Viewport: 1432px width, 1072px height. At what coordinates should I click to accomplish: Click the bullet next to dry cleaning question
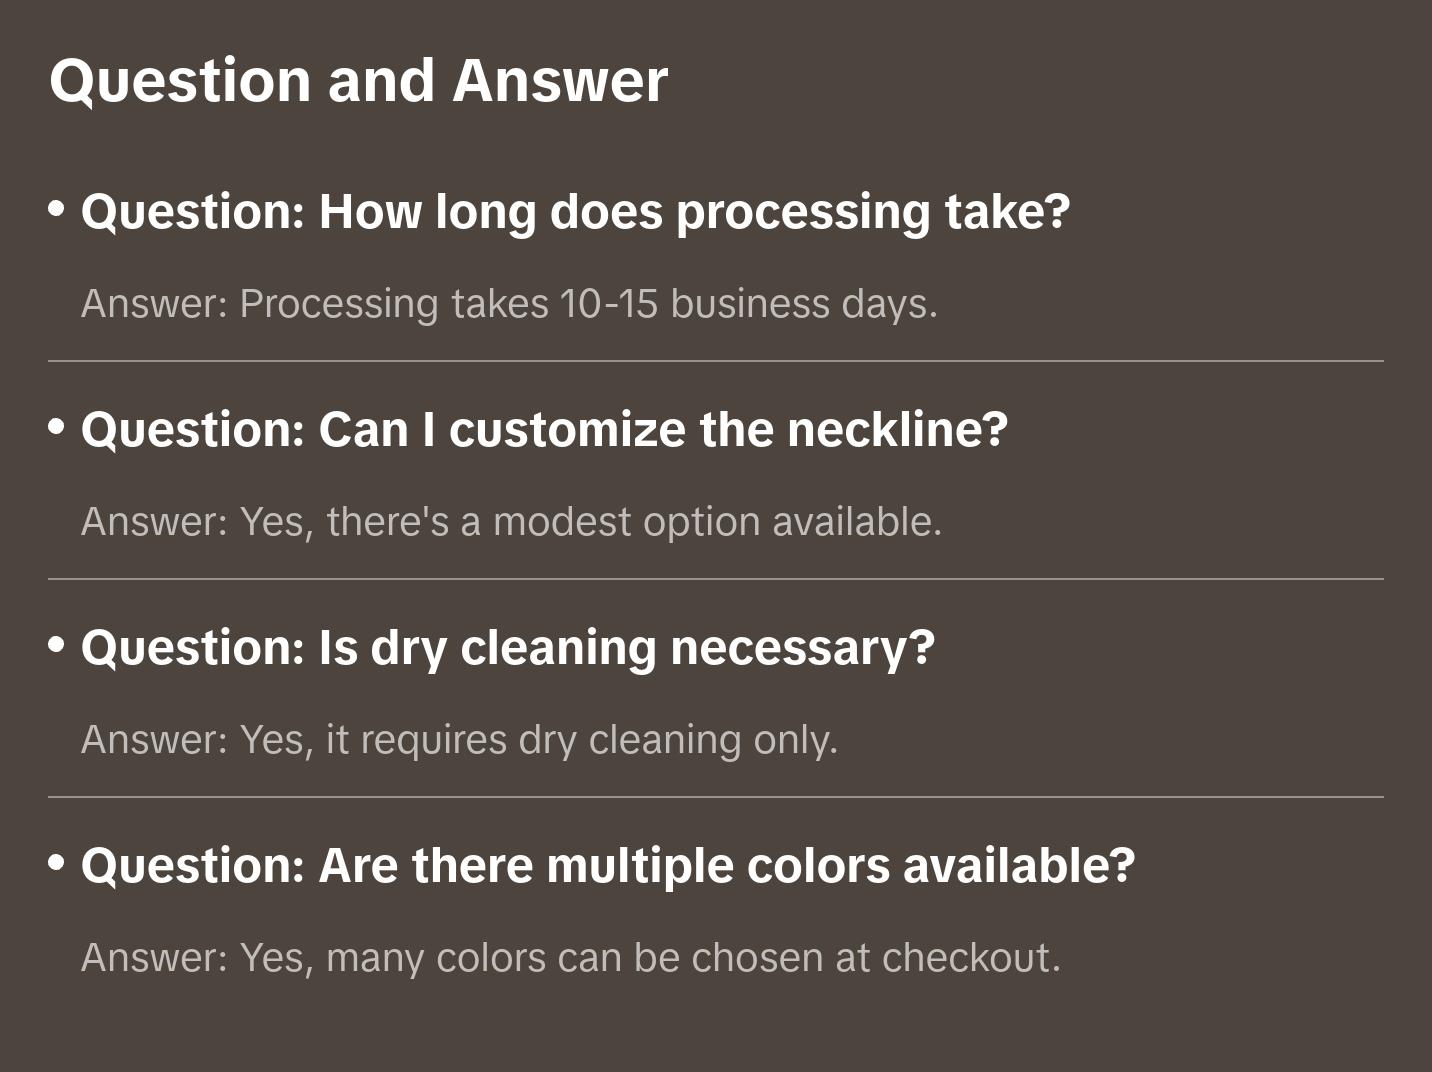(x=57, y=645)
